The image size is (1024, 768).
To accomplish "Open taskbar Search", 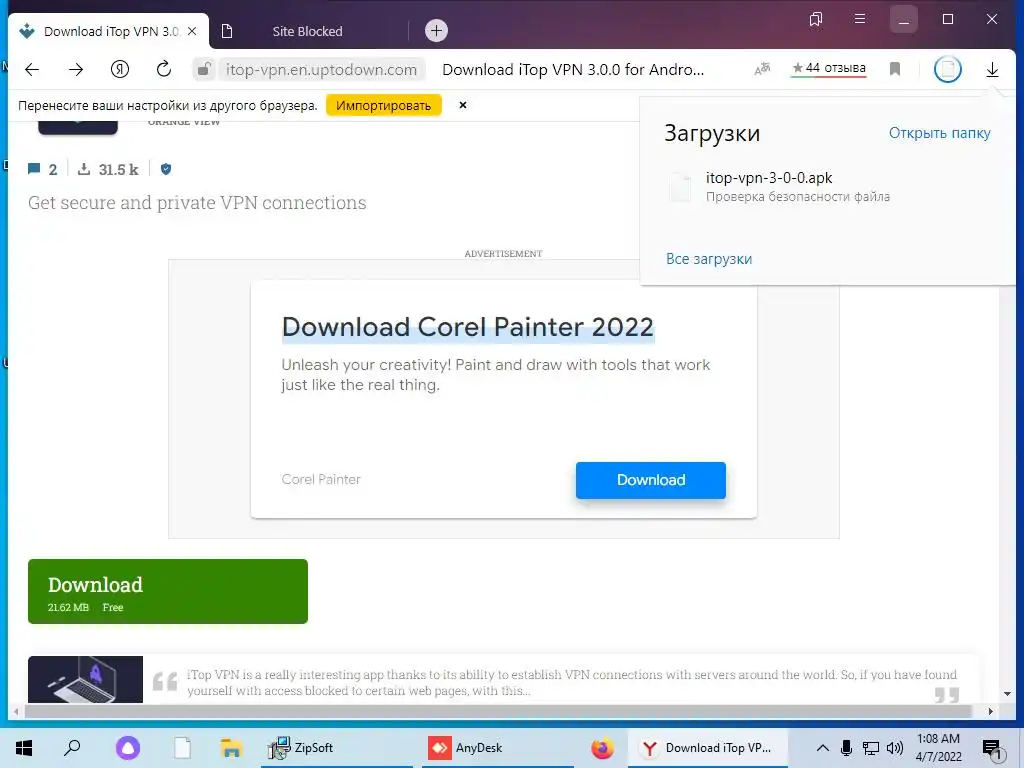I will [72, 748].
